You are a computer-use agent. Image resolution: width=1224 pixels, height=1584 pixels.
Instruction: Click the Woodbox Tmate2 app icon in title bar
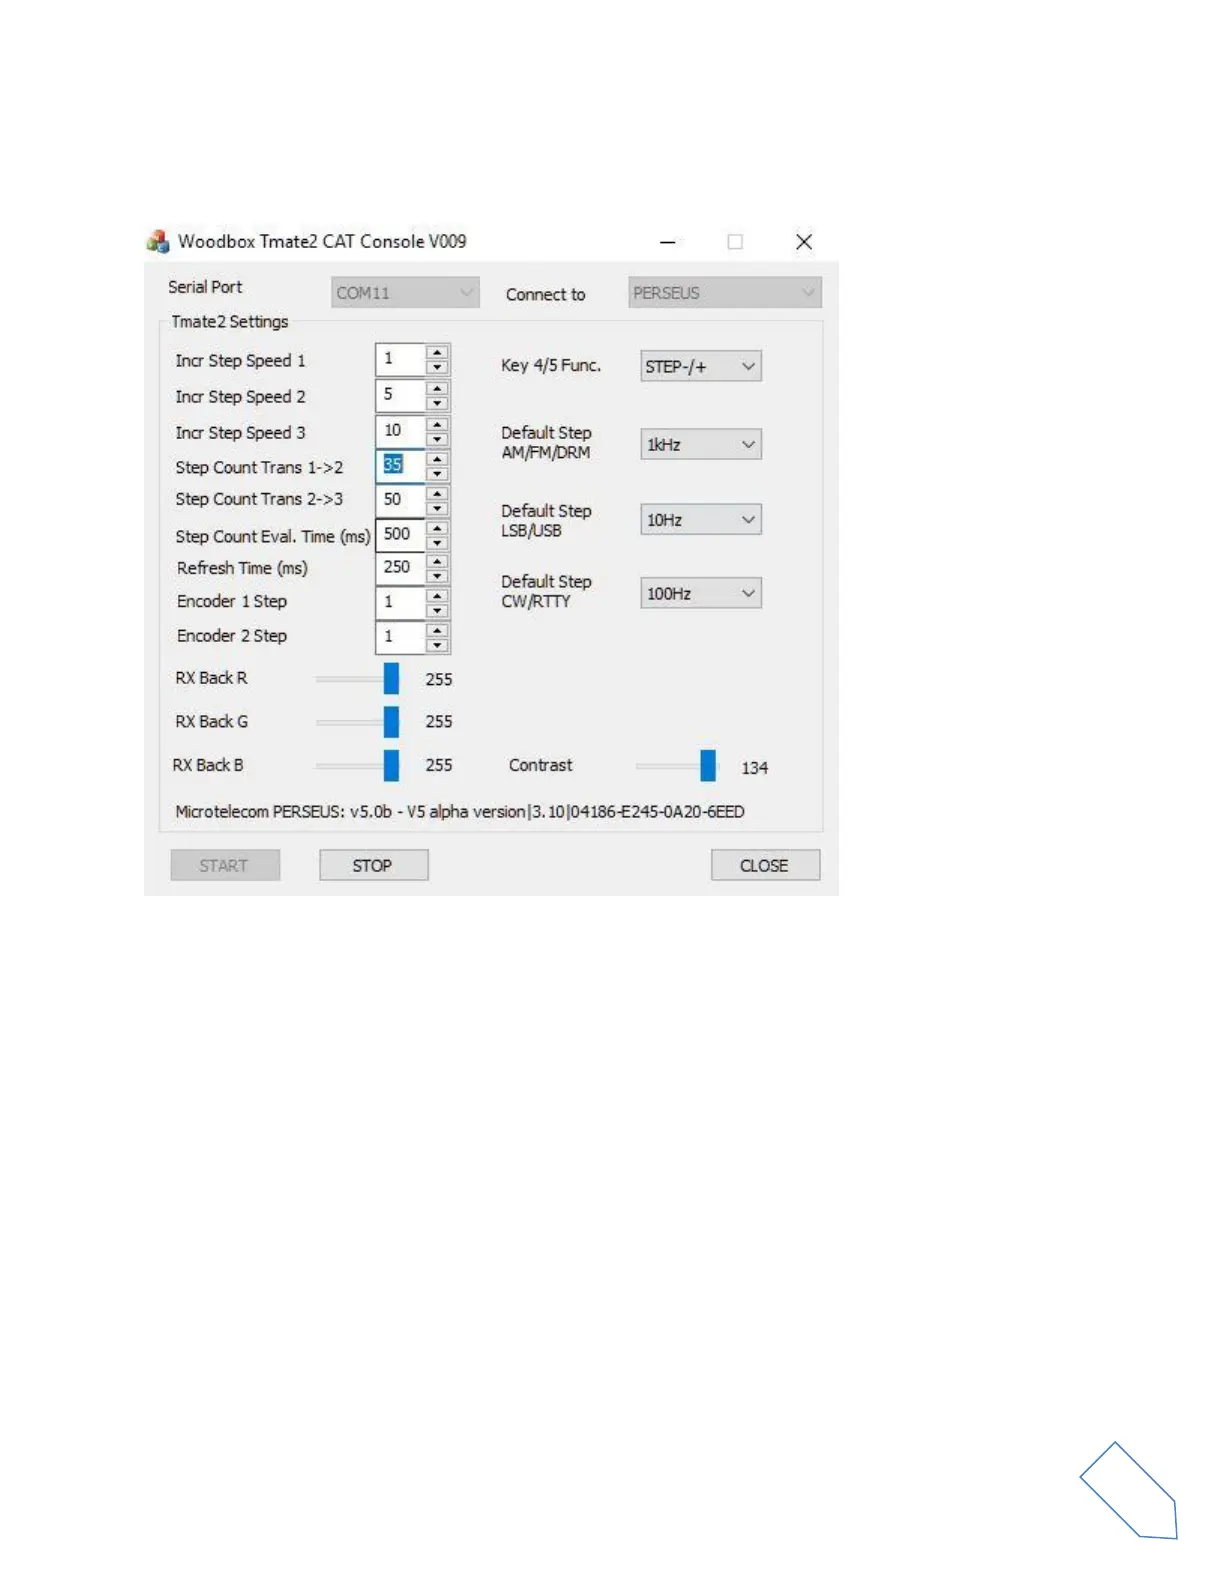click(x=158, y=241)
